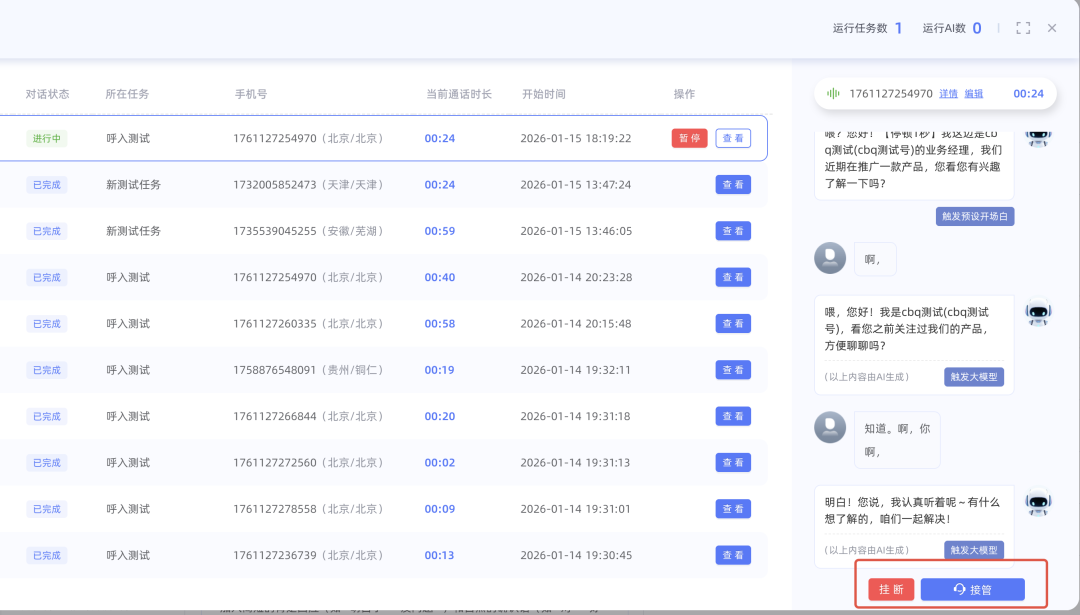This screenshot has width=1080, height=615.
Task: View the in-progress call row with 查看
Action: [x=733, y=138]
